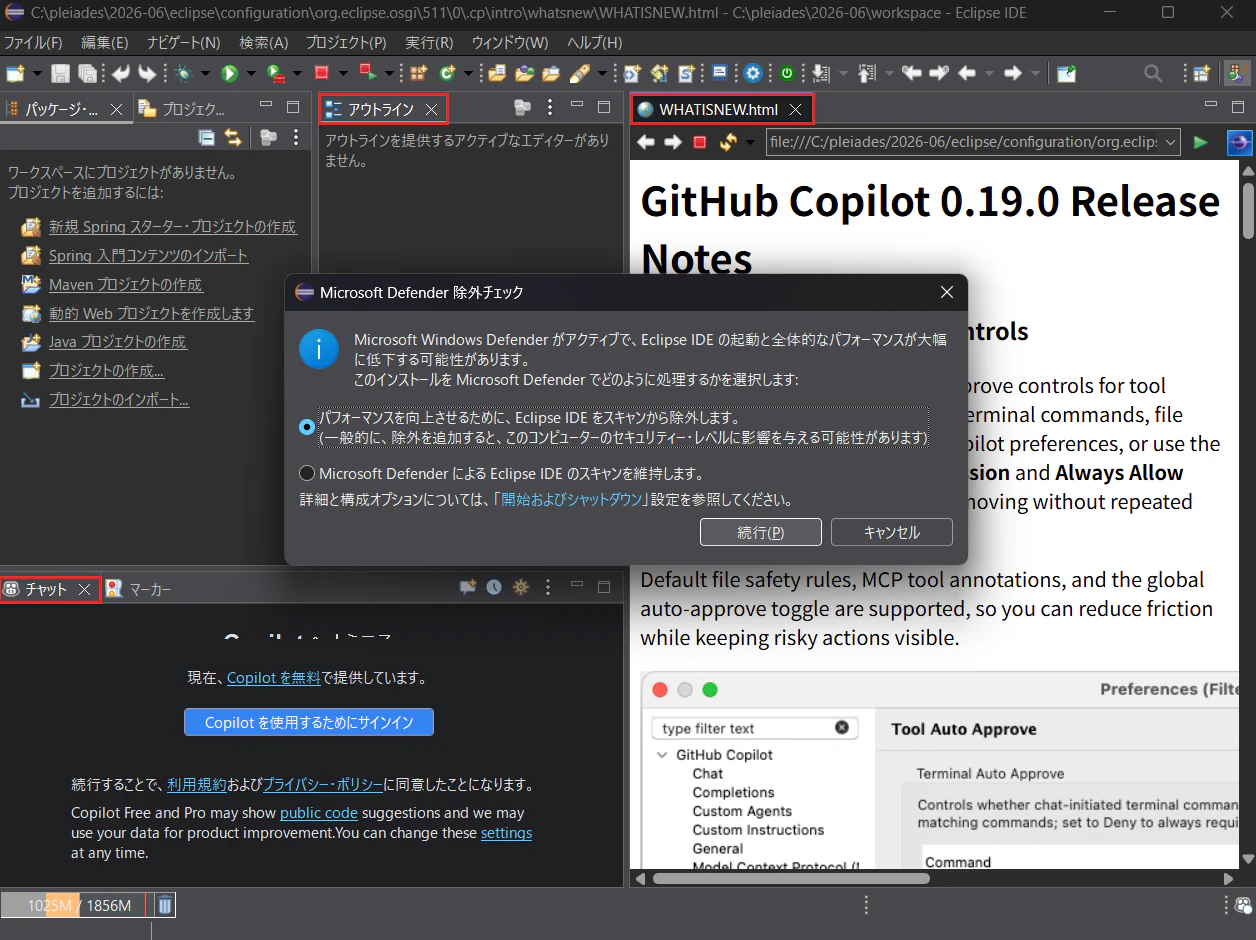Open the Debug button dropdown arrow
Image resolution: width=1256 pixels, height=940 pixels.
[x=204, y=73]
